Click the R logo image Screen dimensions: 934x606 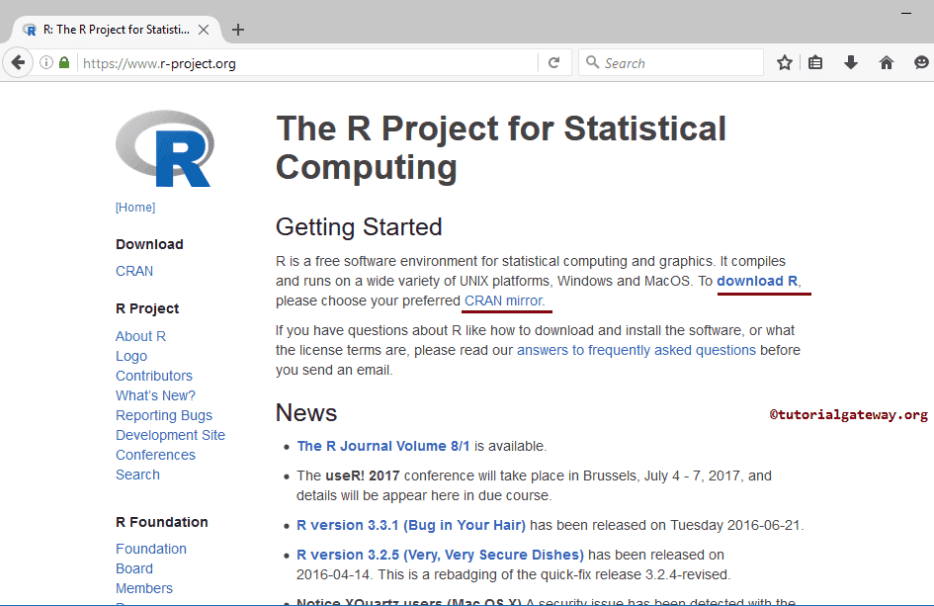165,148
